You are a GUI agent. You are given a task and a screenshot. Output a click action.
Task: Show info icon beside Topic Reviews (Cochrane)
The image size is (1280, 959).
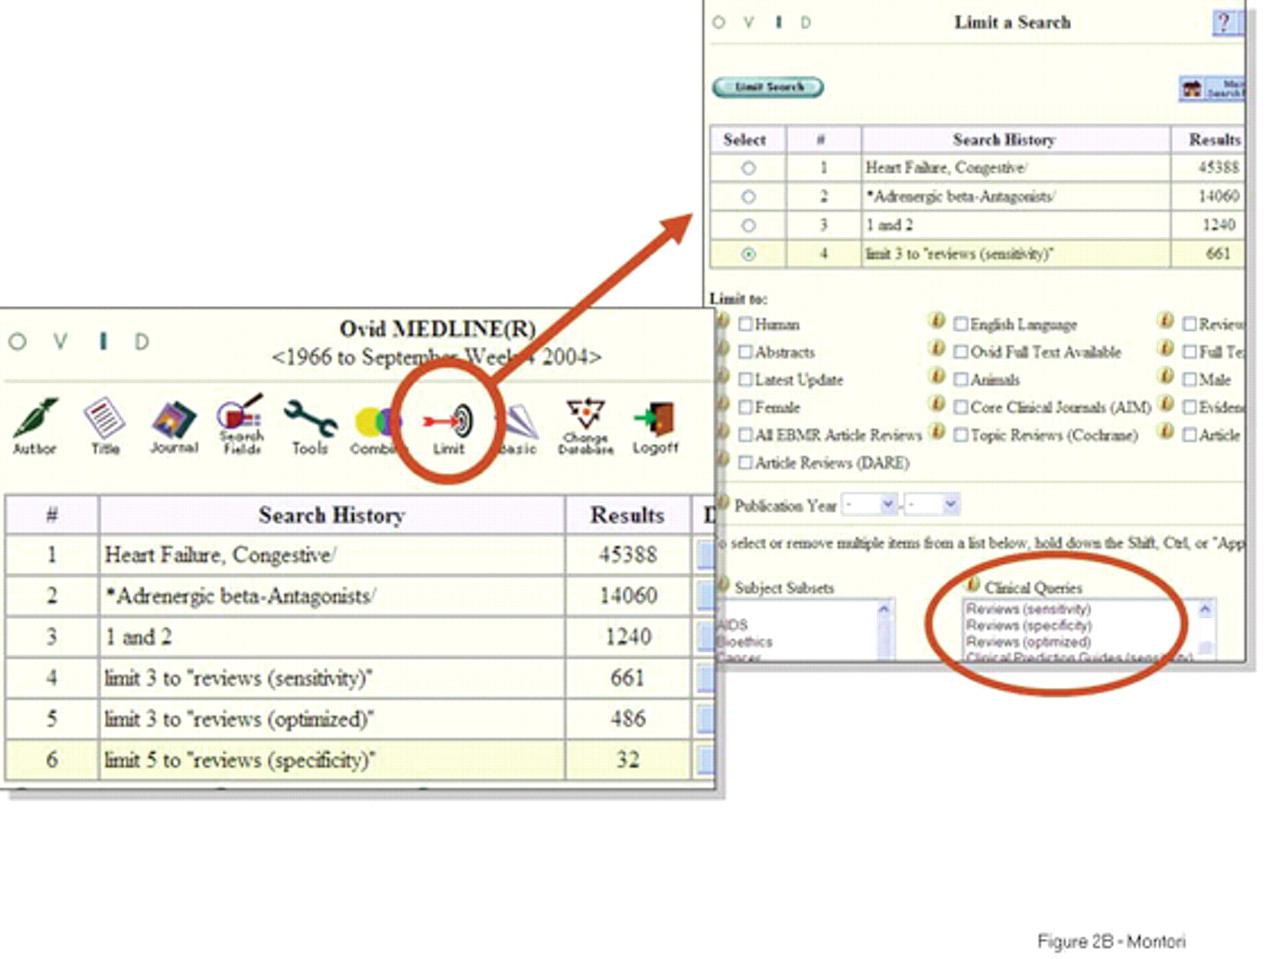pos(937,432)
